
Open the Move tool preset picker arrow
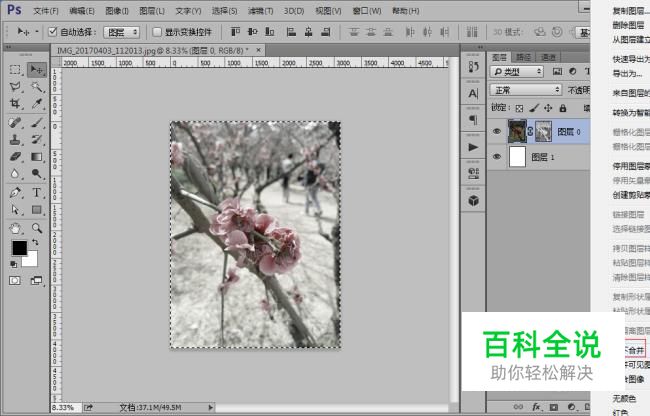click(x=37, y=31)
